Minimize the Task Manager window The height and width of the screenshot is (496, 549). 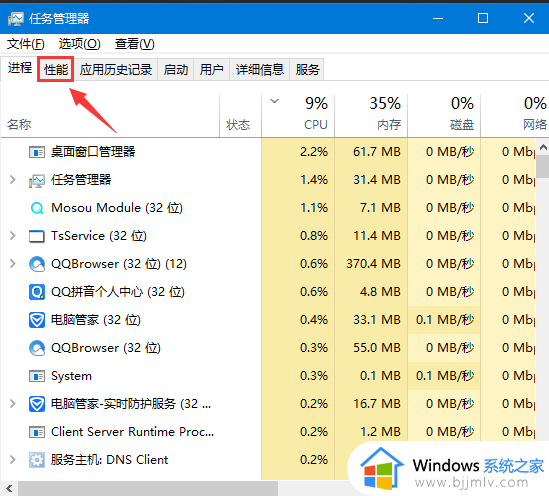tap(438, 18)
